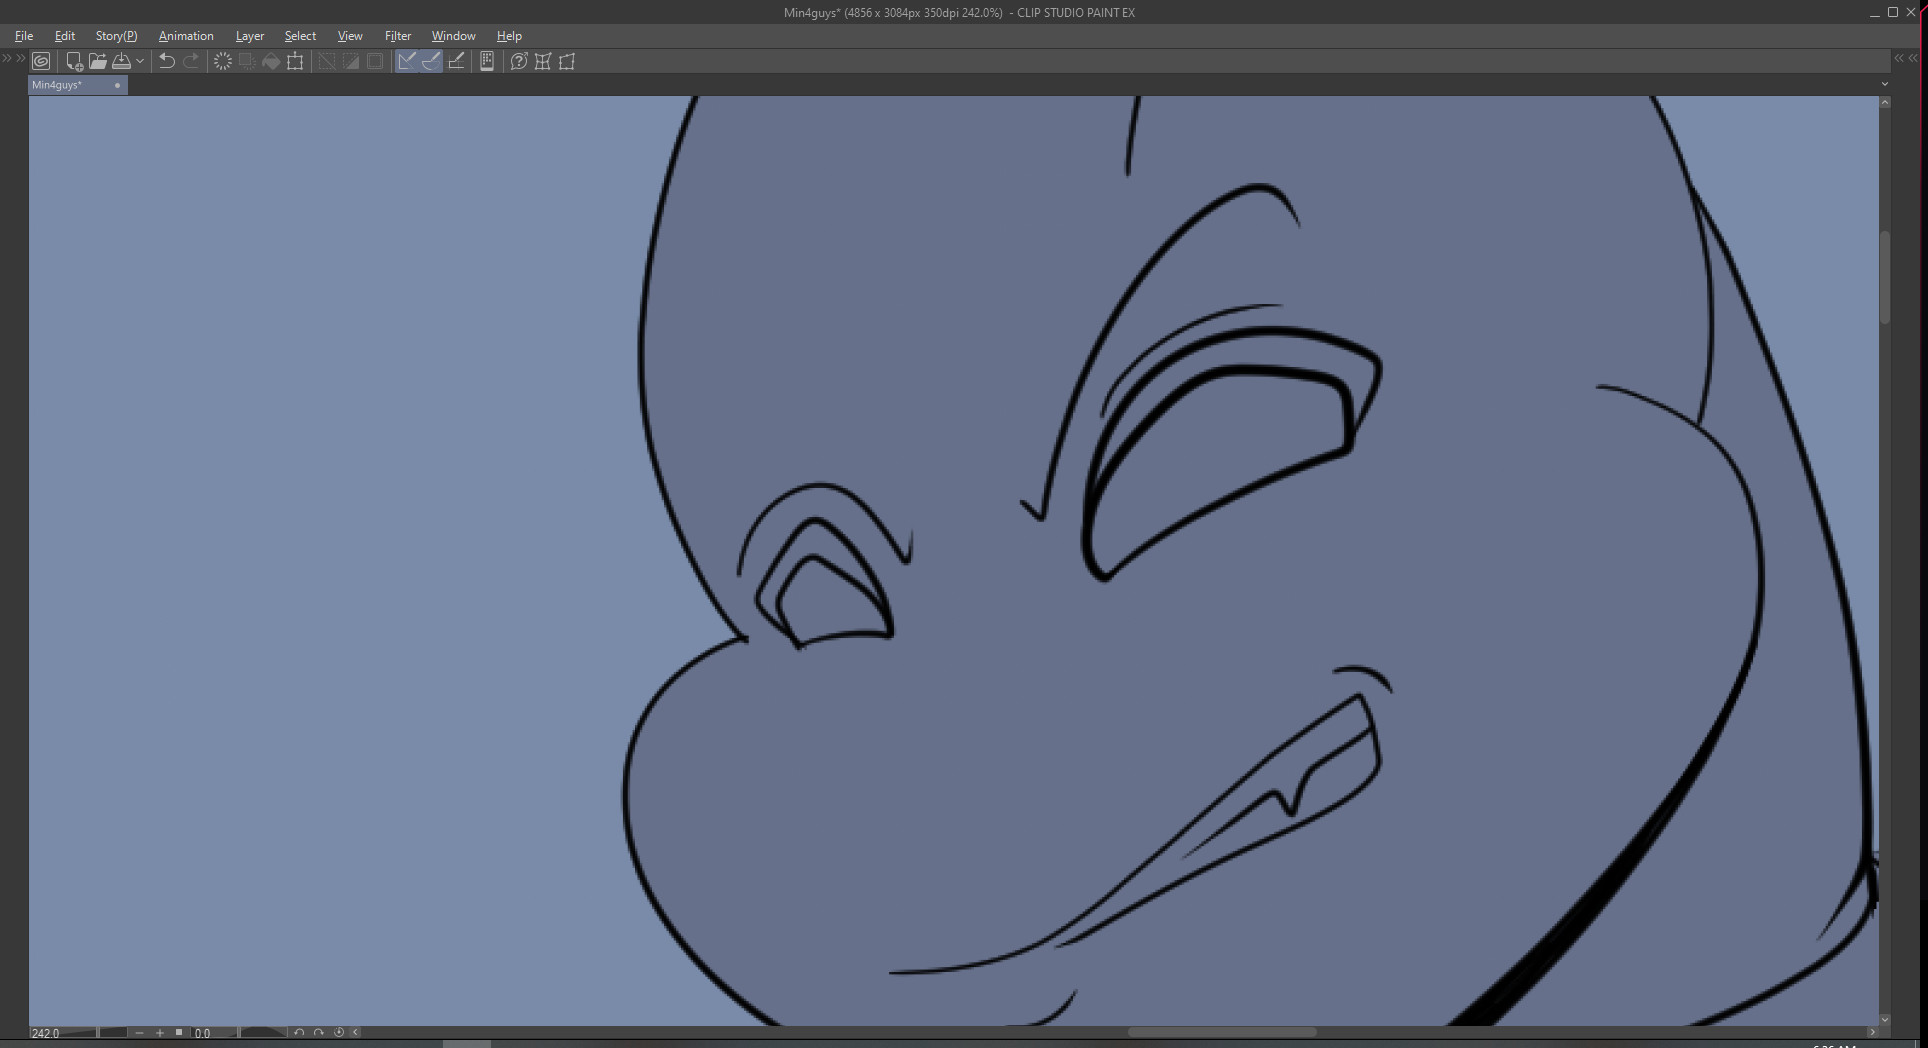Open the Select menu

(x=300, y=35)
